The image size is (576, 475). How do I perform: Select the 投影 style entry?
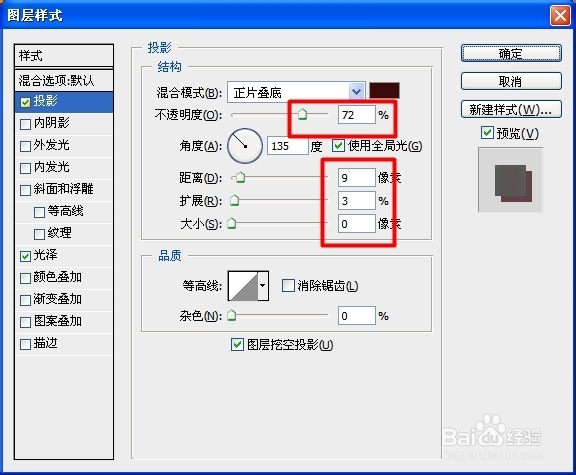pos(64,102)
